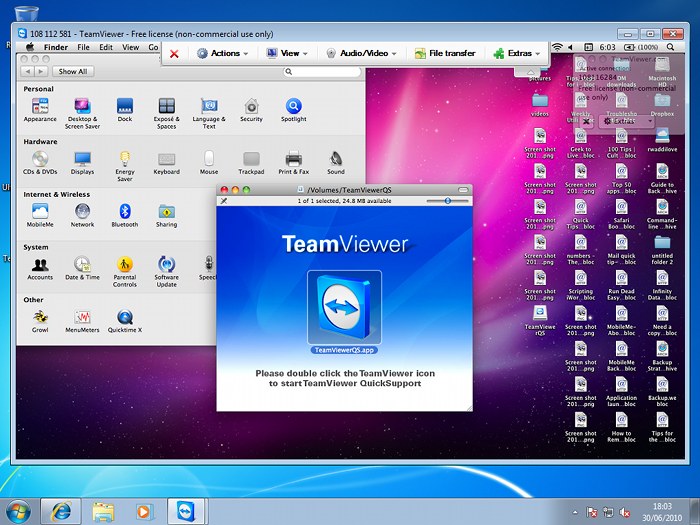Open the Wi-Fi status menu
The image size is (700, 525).
(557, 47)
